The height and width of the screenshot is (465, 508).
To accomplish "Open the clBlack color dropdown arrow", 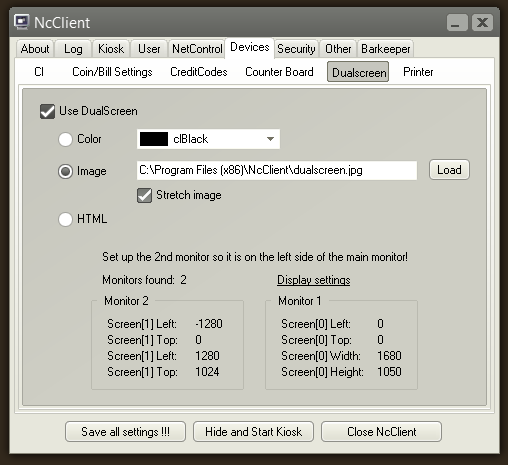I will pyautogui.click(x=270, y=139).
